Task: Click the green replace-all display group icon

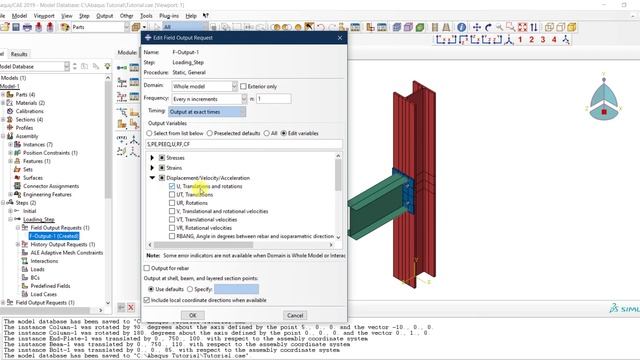Action: tap(420, 27)
